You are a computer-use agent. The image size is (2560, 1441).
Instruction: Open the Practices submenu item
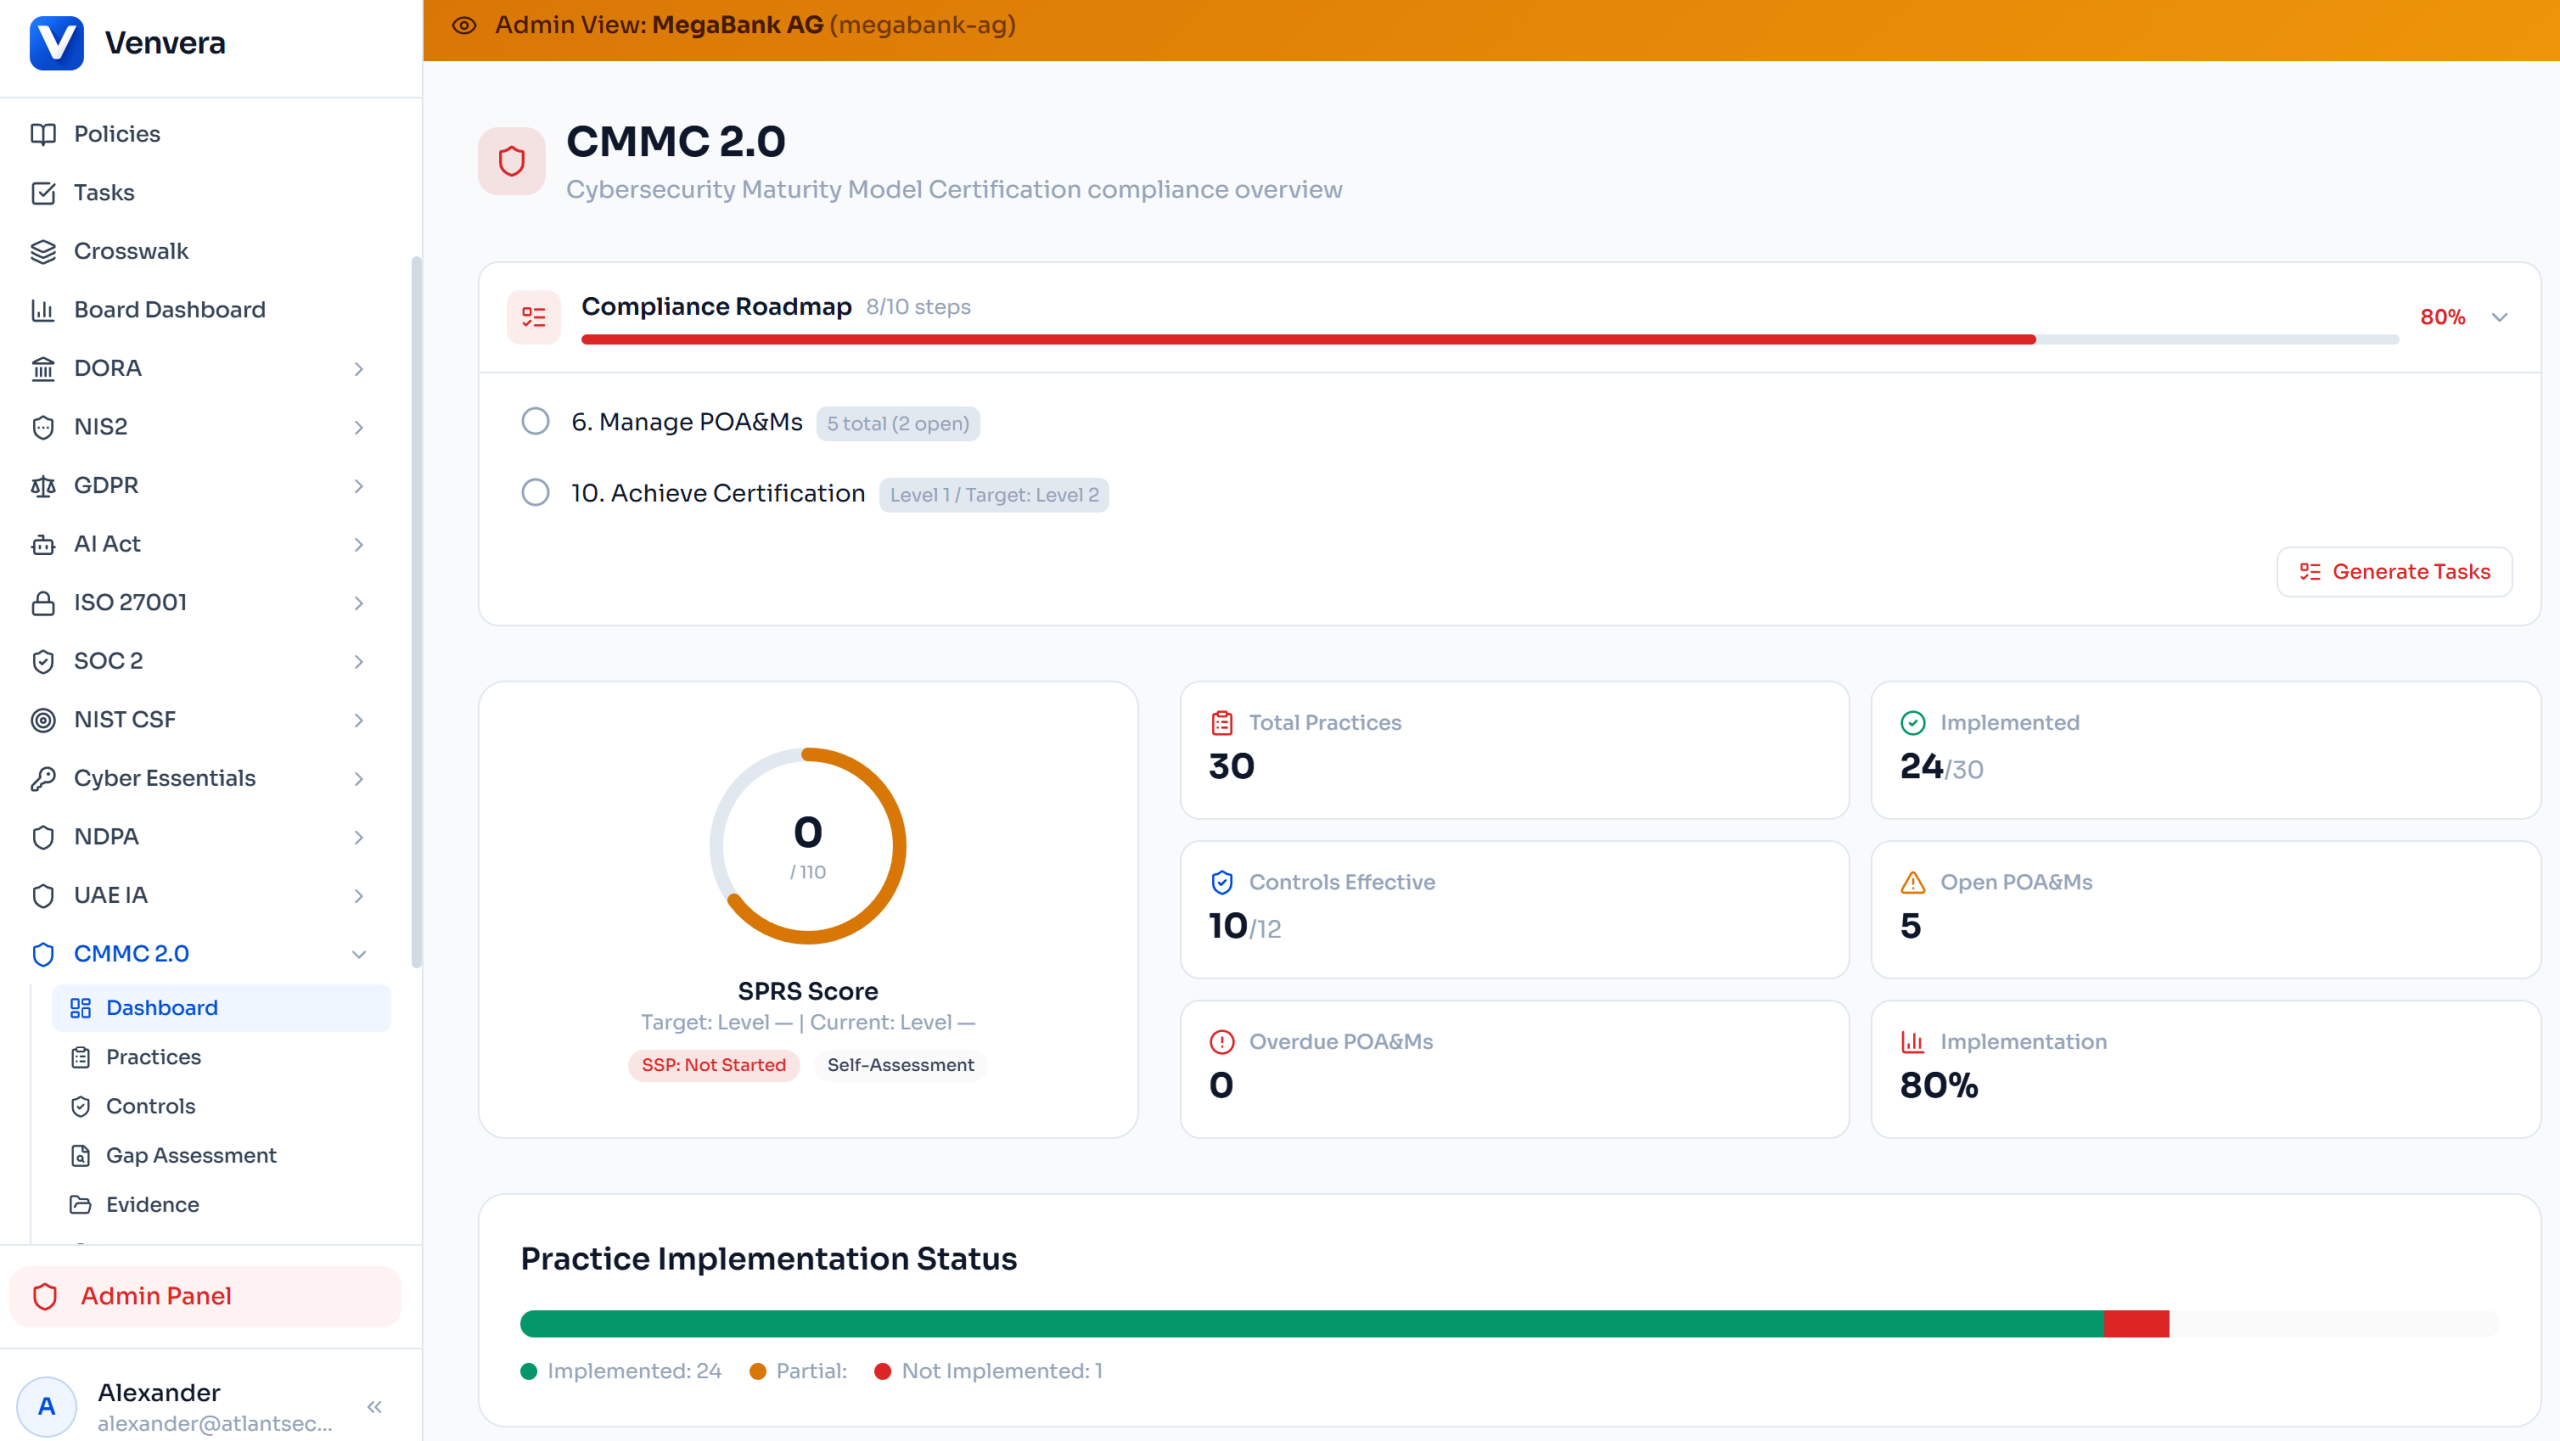click(x=153, y=1057)
